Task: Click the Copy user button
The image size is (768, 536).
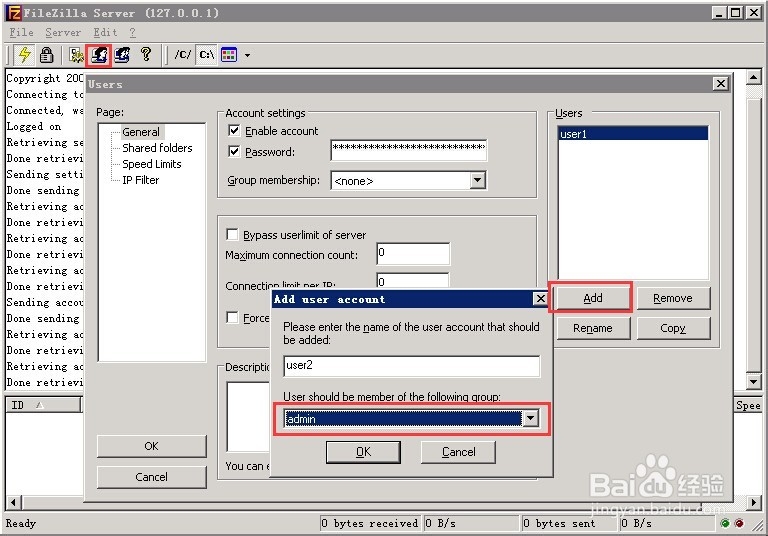Action: (x=673, y=328)
